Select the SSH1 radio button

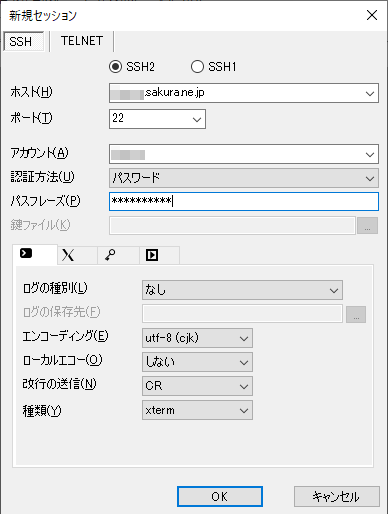point(197,67)
